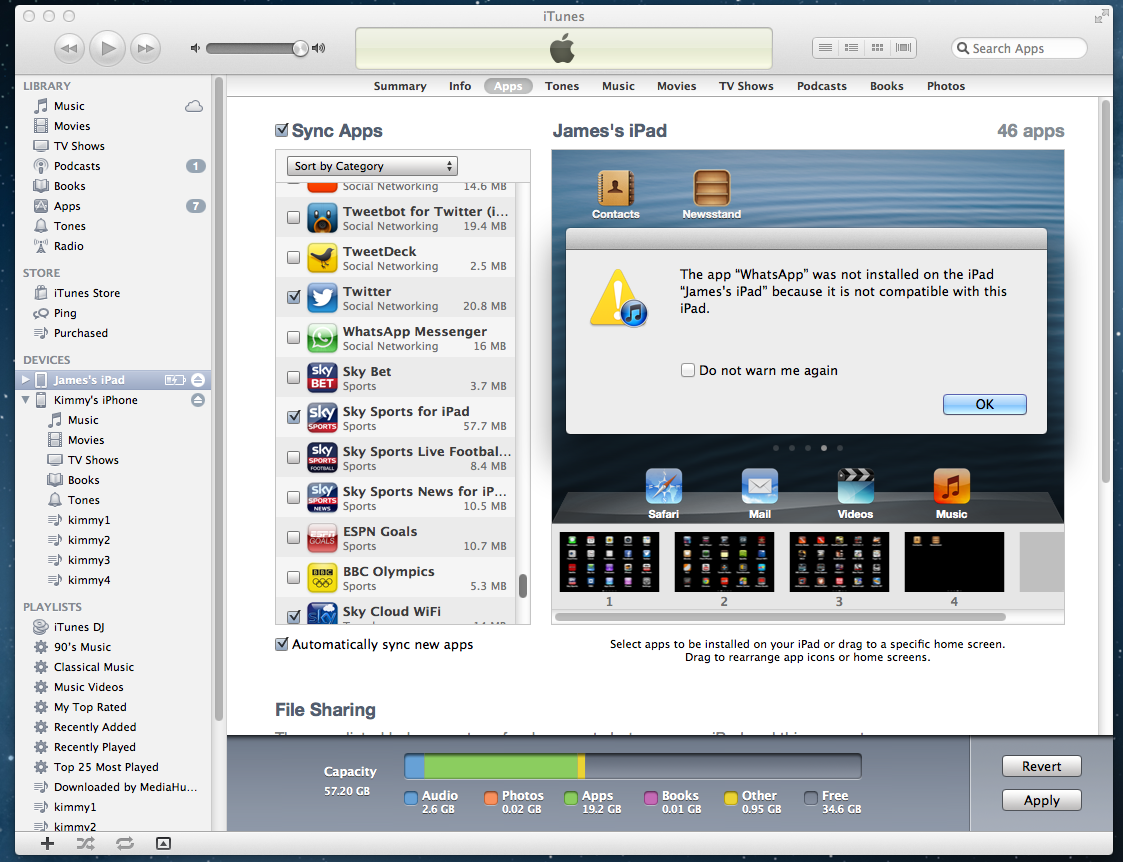Open Ping in the Store section

click(64, 314)
